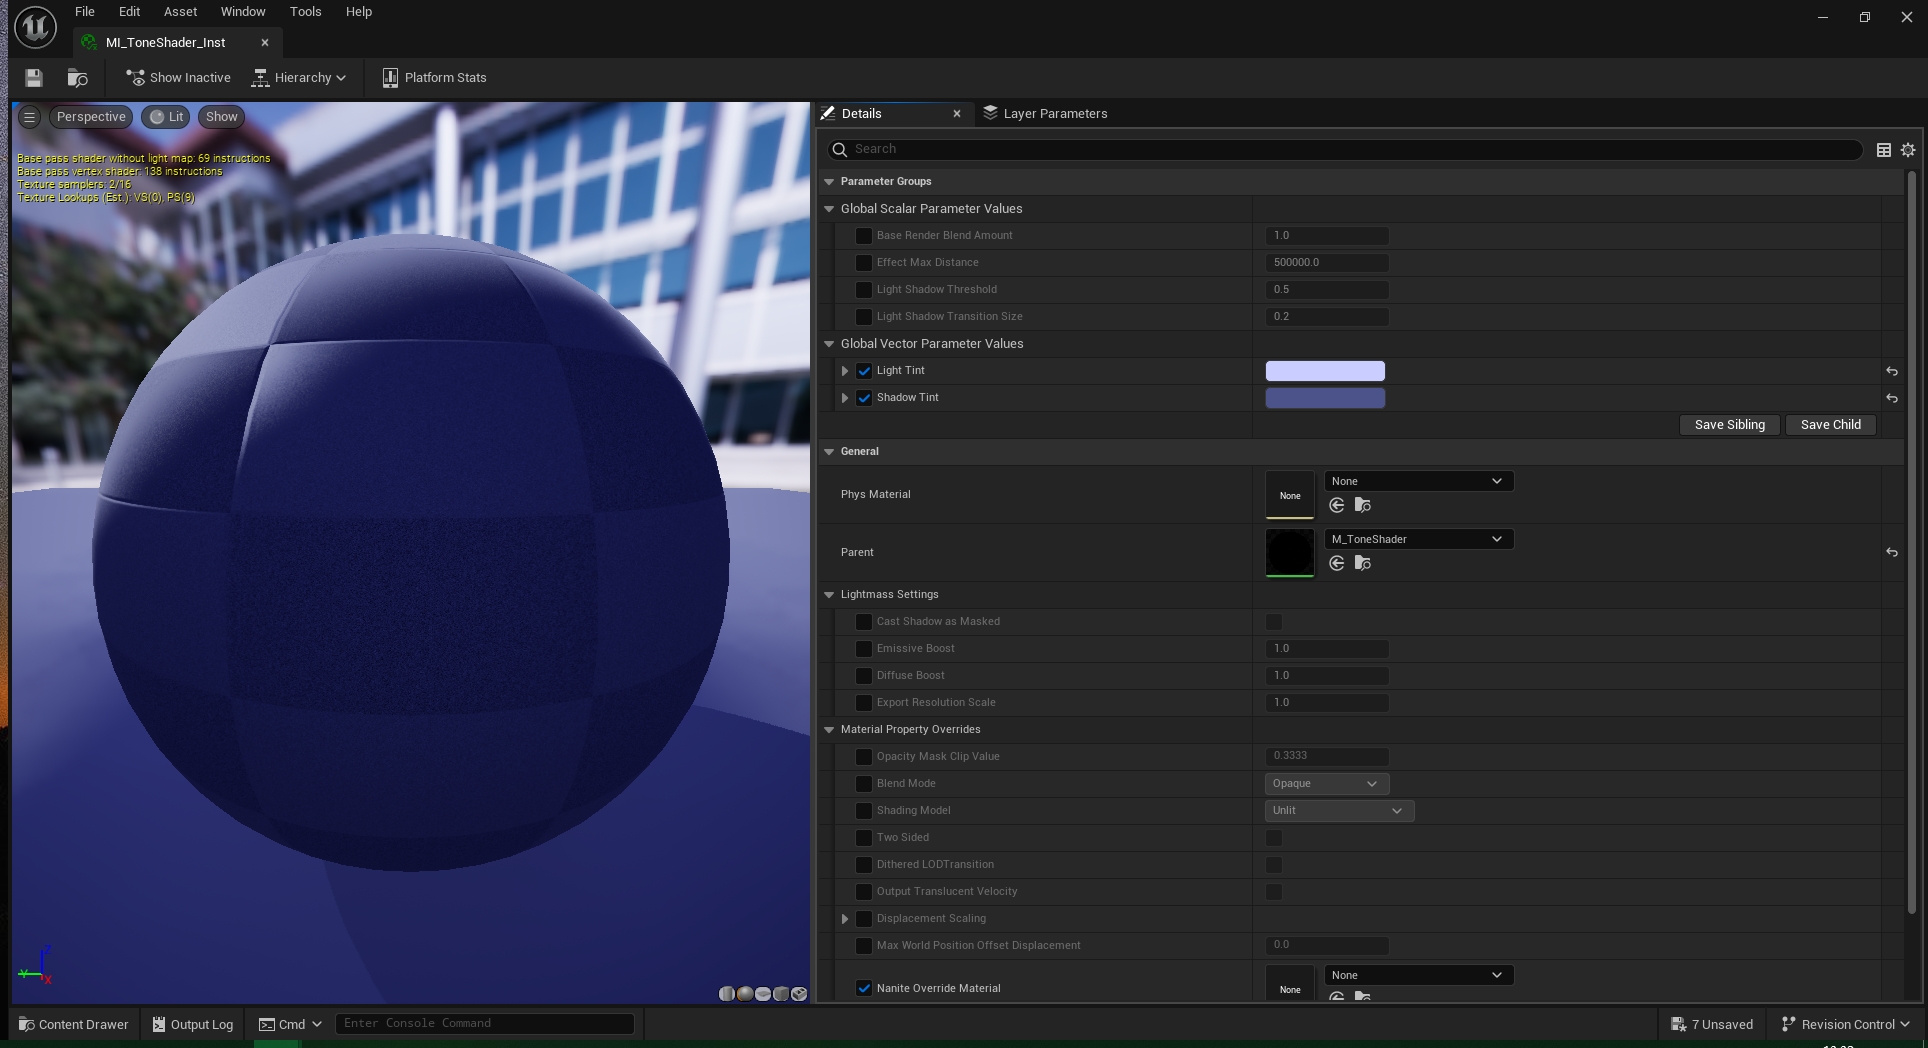
Task: Browse to Parent material M_ToneShader
Action: (x=1362, y=563)
